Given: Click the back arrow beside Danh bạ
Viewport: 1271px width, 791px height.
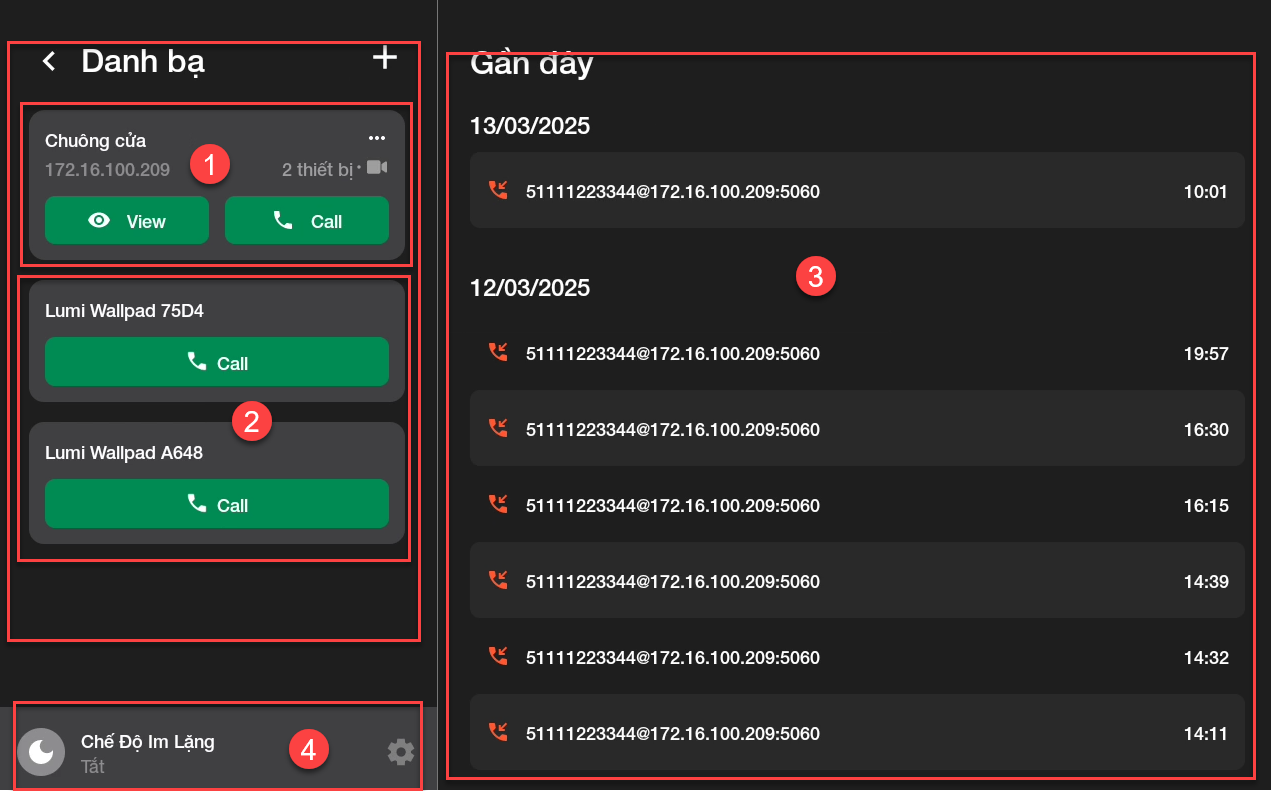Looking at the screenshot, I should click(x=48, y=62).
